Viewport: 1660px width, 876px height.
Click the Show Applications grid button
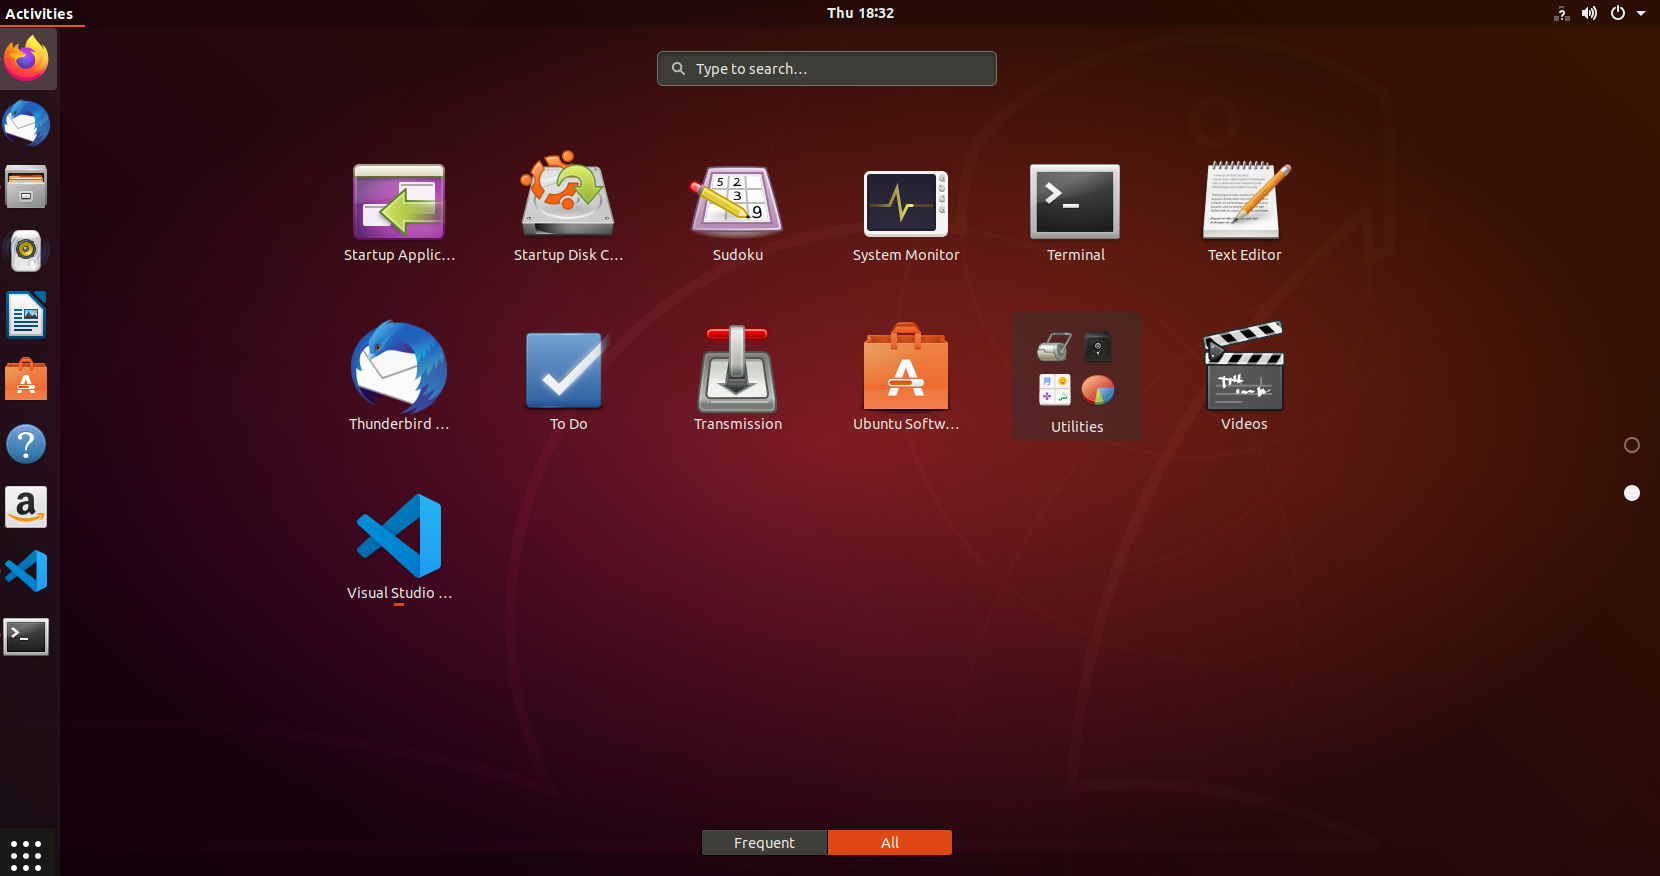pyautogui.click(x=26, y=855)
